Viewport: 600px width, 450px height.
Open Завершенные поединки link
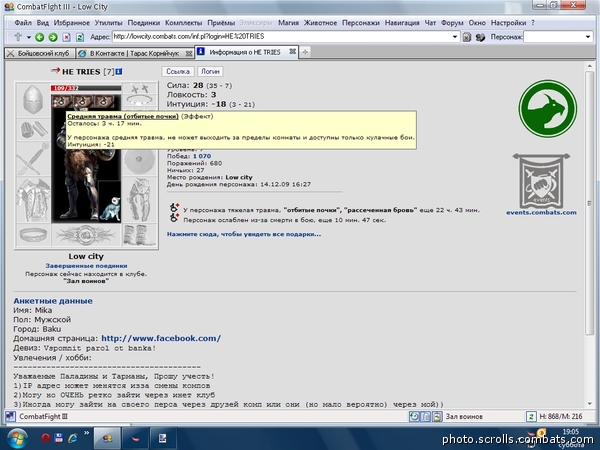86,266
